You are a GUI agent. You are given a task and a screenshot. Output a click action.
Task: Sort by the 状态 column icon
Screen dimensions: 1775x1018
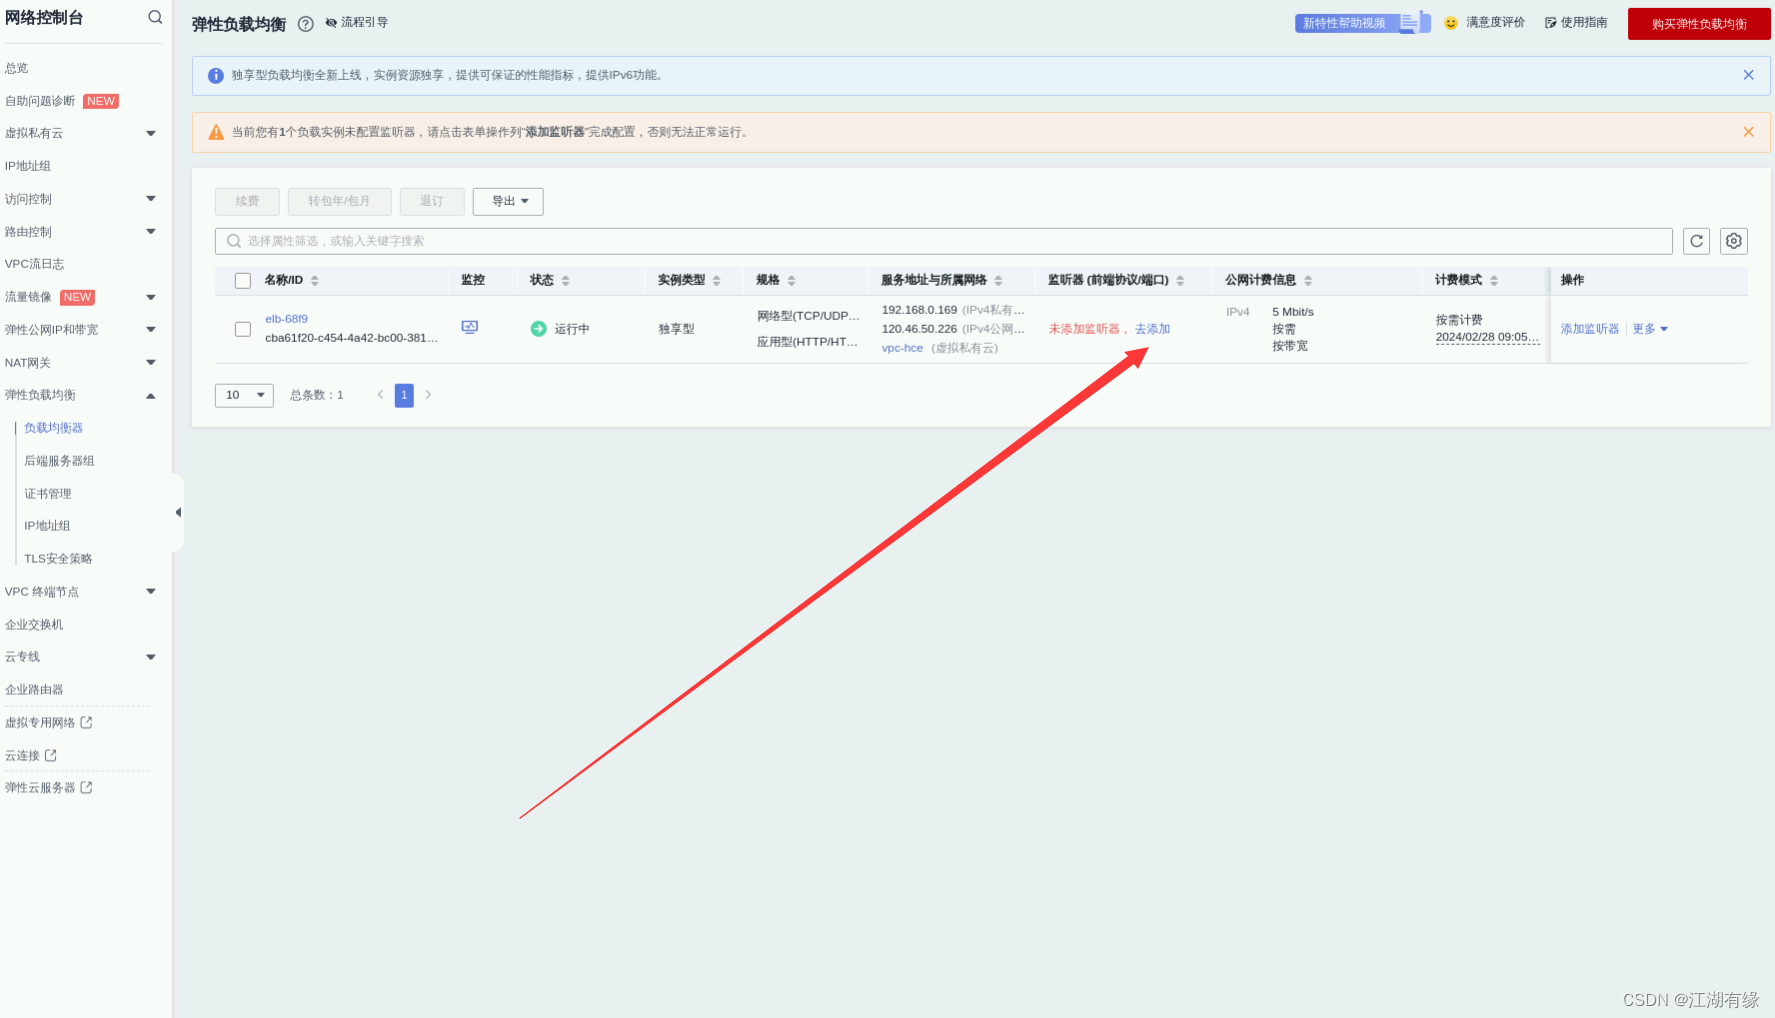click(566, 281)
